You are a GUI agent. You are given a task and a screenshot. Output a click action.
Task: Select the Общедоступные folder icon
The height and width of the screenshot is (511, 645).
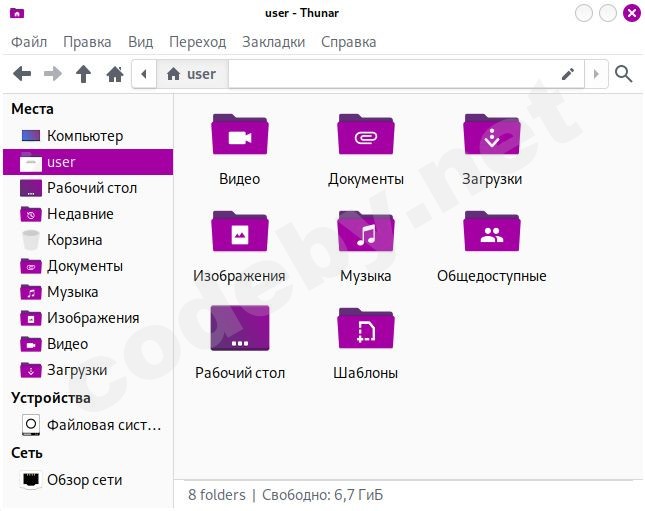(x=492, y=231)
